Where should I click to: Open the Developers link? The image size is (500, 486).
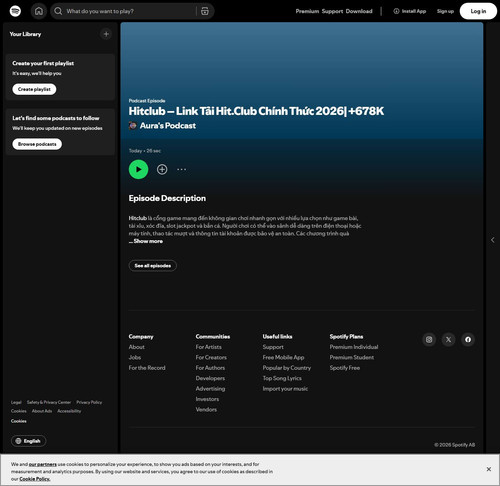tap(210, 378)
